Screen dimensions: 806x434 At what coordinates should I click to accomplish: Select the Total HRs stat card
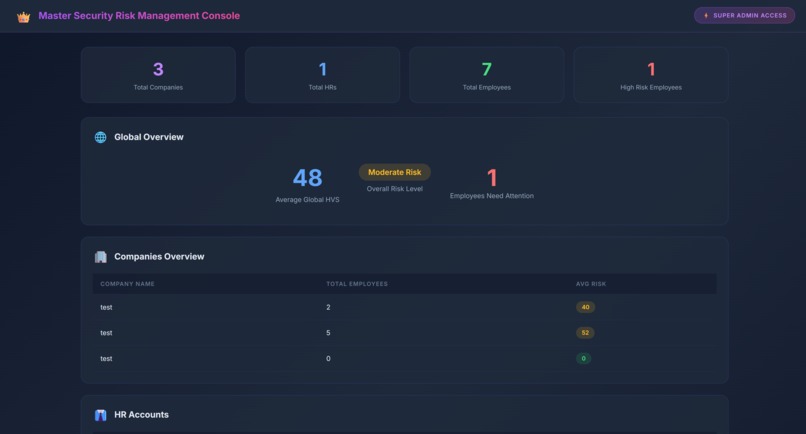(x=322, y=75)
